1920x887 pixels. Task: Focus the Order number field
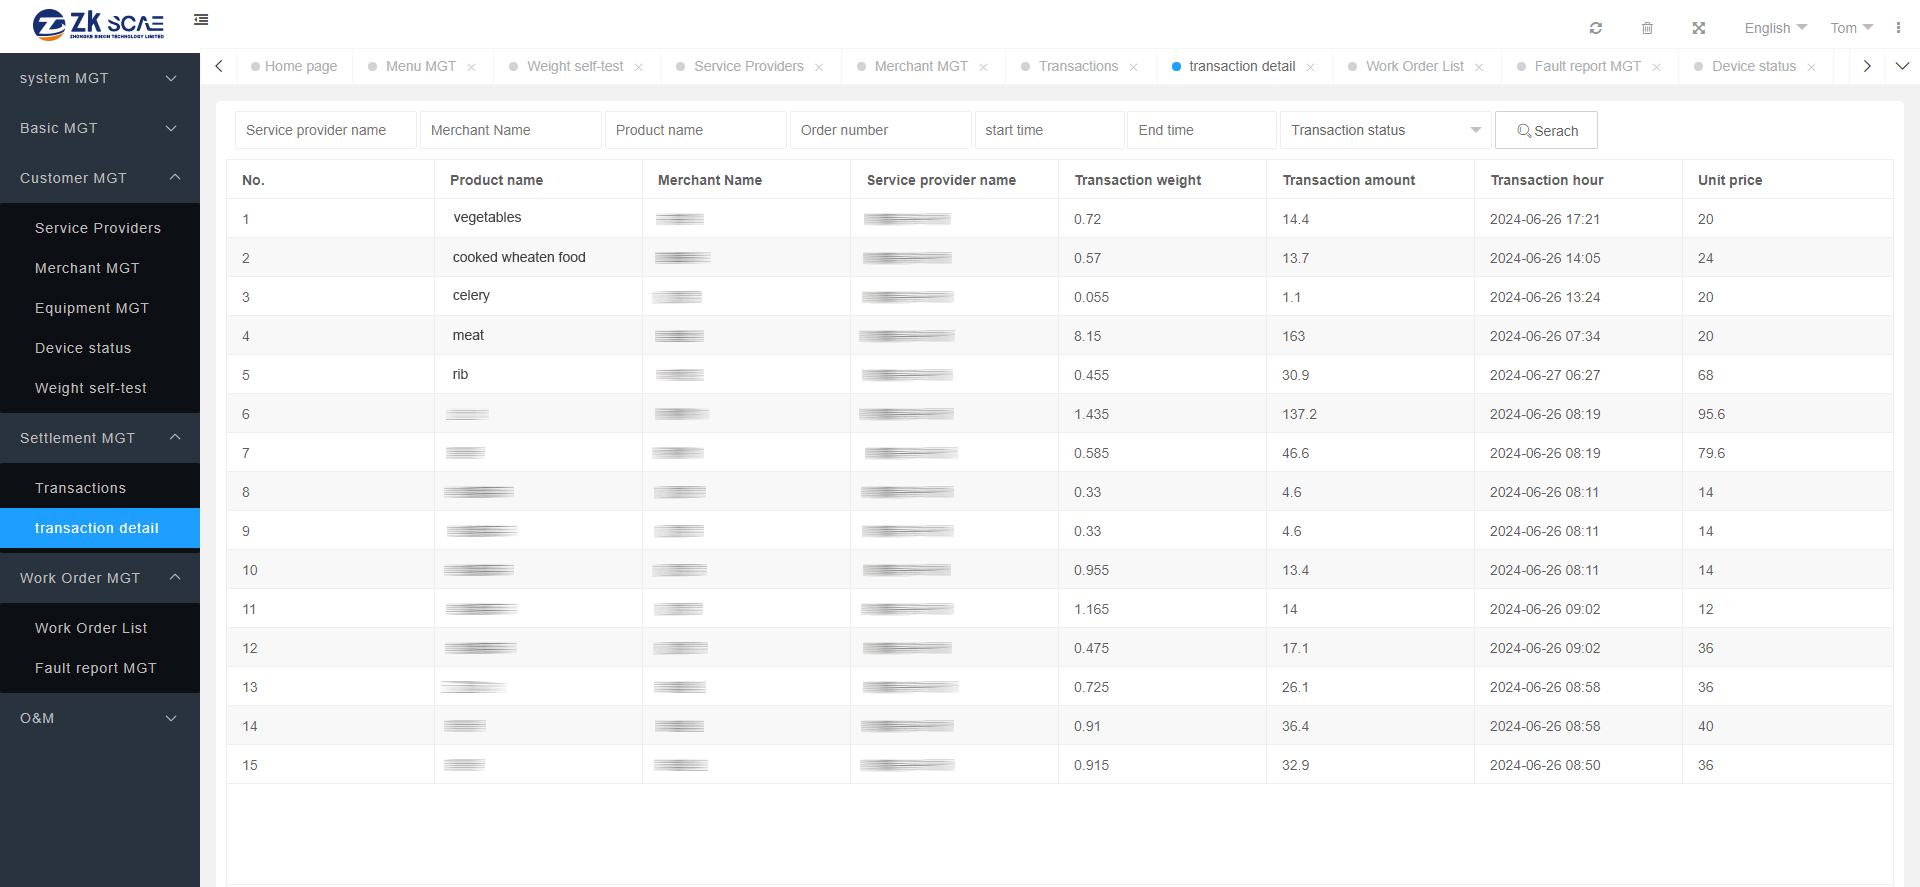pos(881,130)
